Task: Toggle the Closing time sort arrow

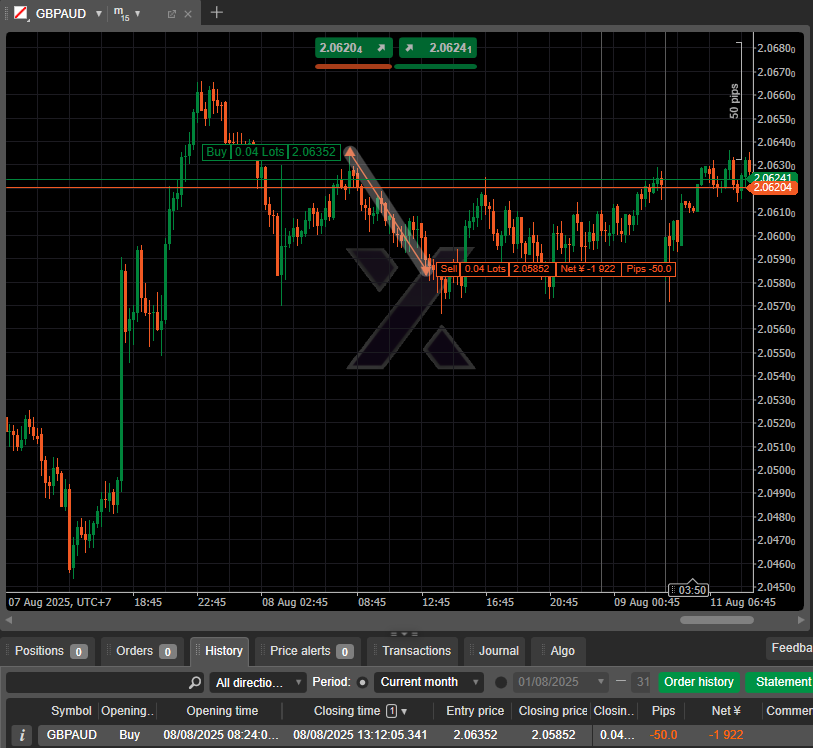Action: (x=404, y=712)
